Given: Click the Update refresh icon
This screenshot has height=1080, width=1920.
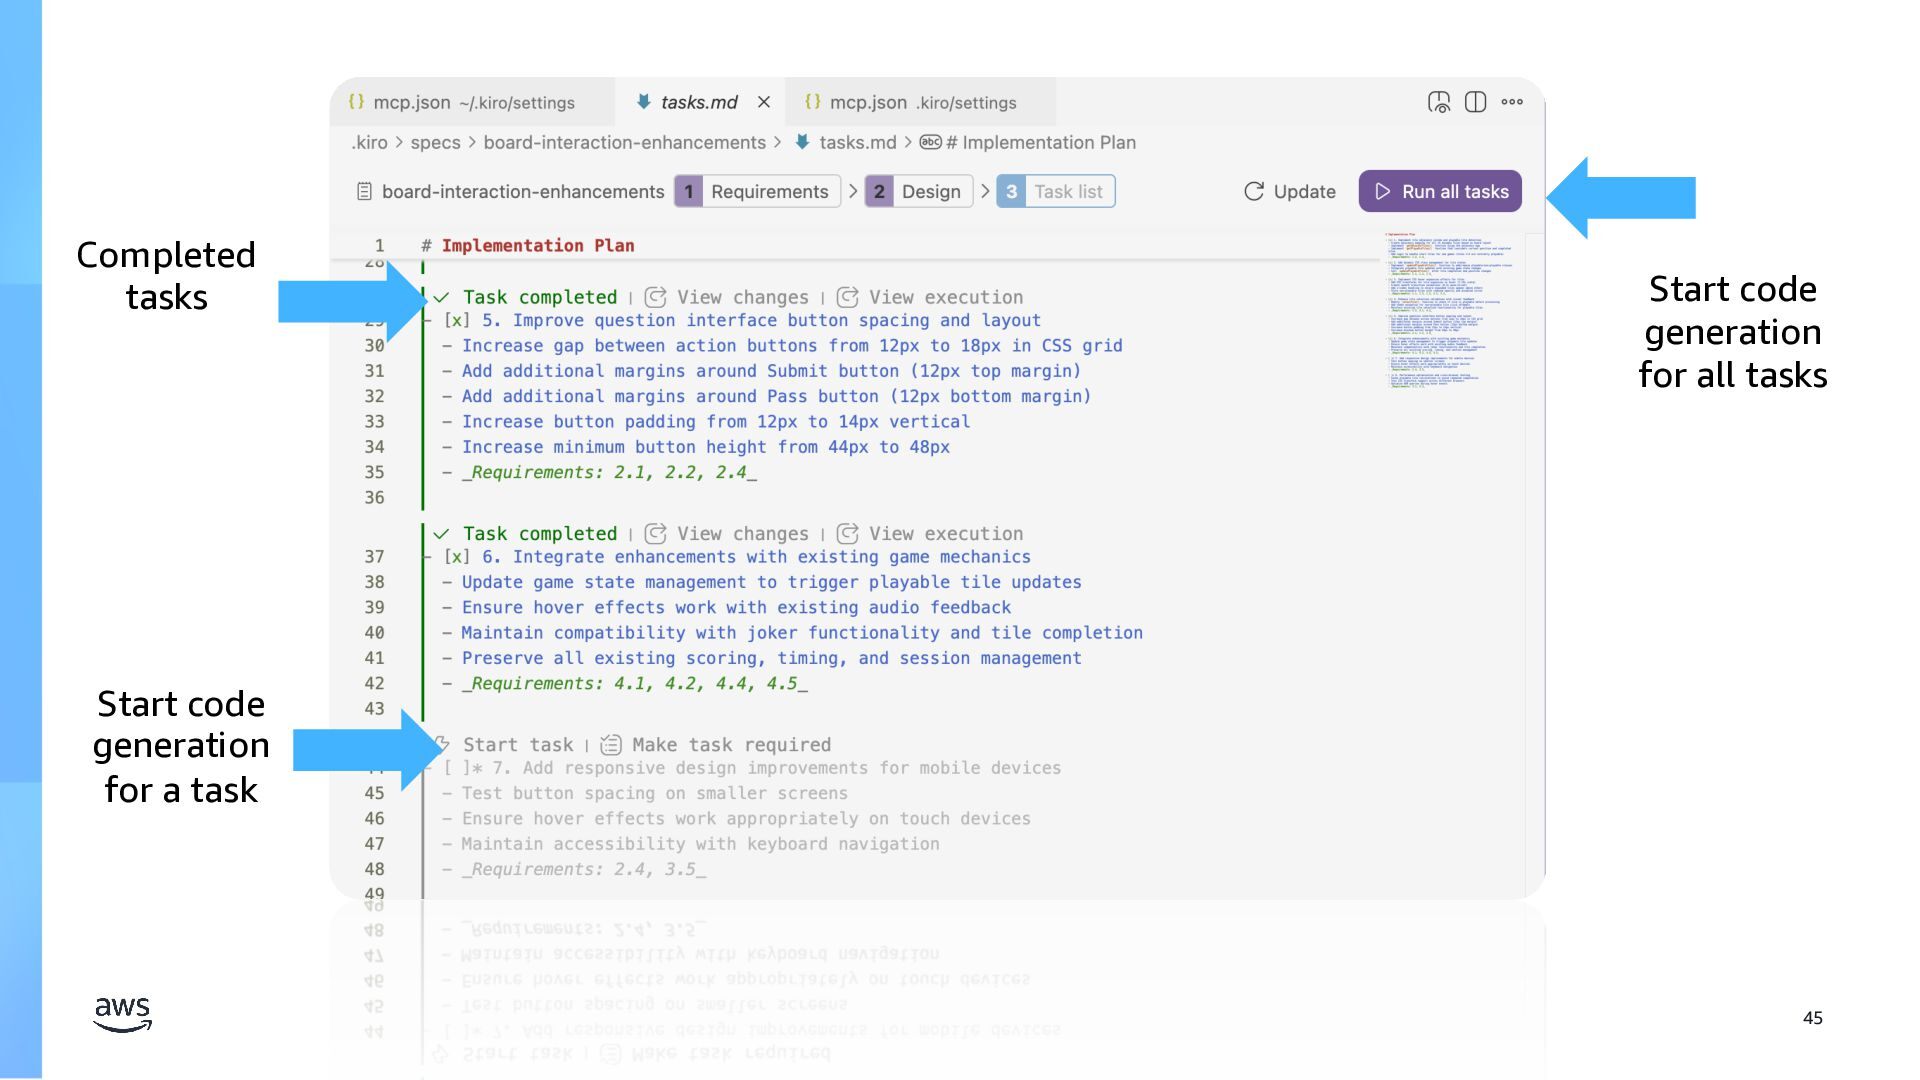Looking at the screenshot, I should click(x=1254, y=192).
